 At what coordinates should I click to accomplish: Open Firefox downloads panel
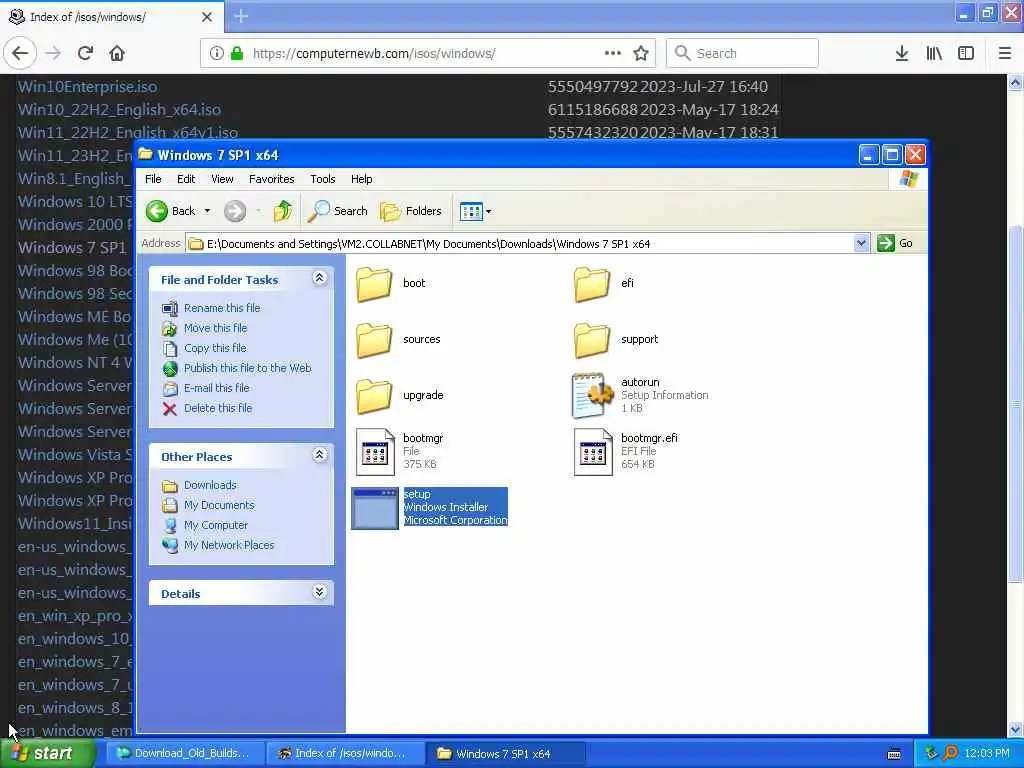point(901,54)
